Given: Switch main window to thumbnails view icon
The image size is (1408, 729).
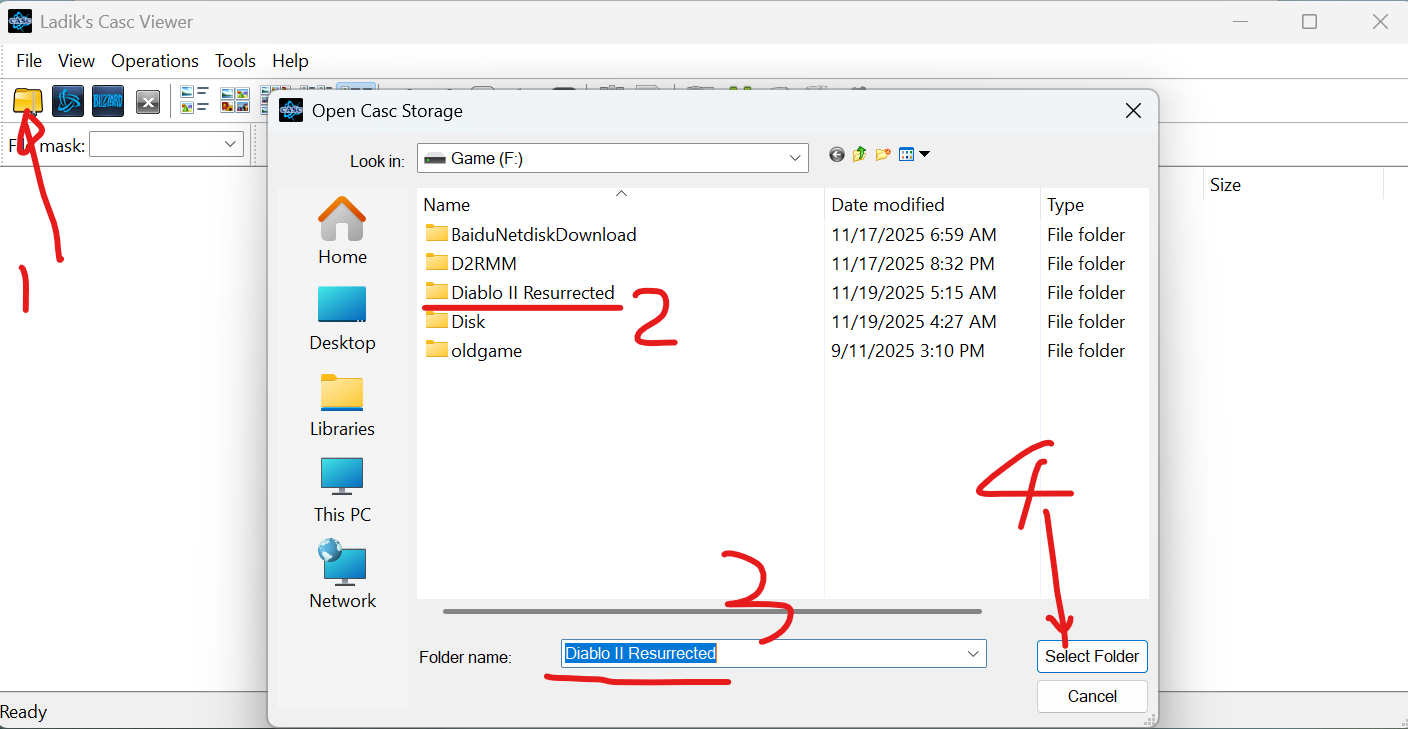Looking at the screenshot, I should click(235, 100).
